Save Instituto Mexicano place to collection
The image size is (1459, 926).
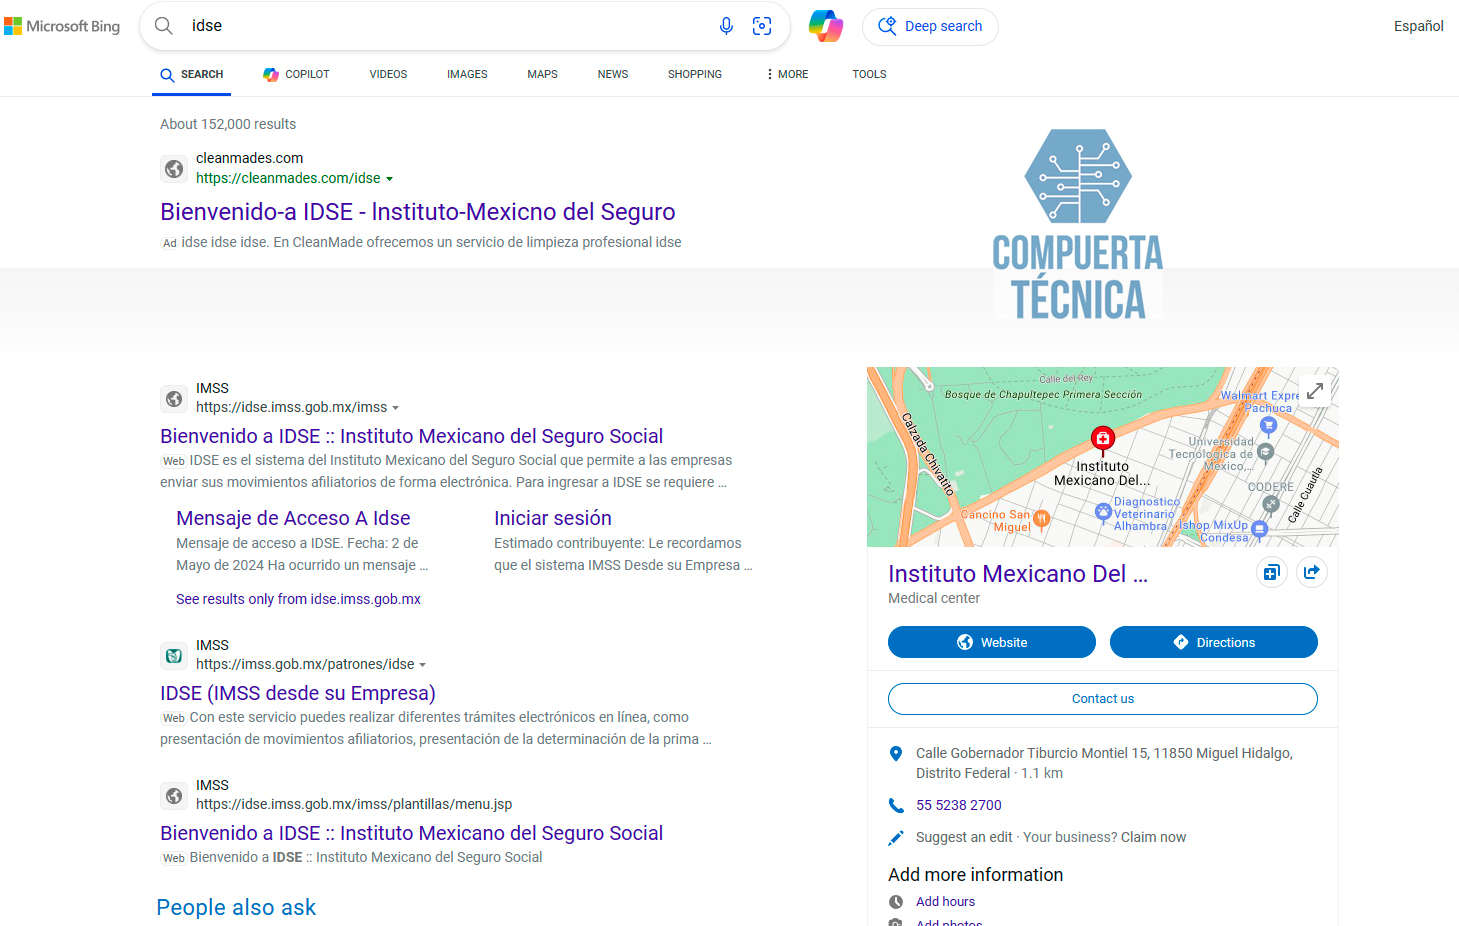[1271, 572]
